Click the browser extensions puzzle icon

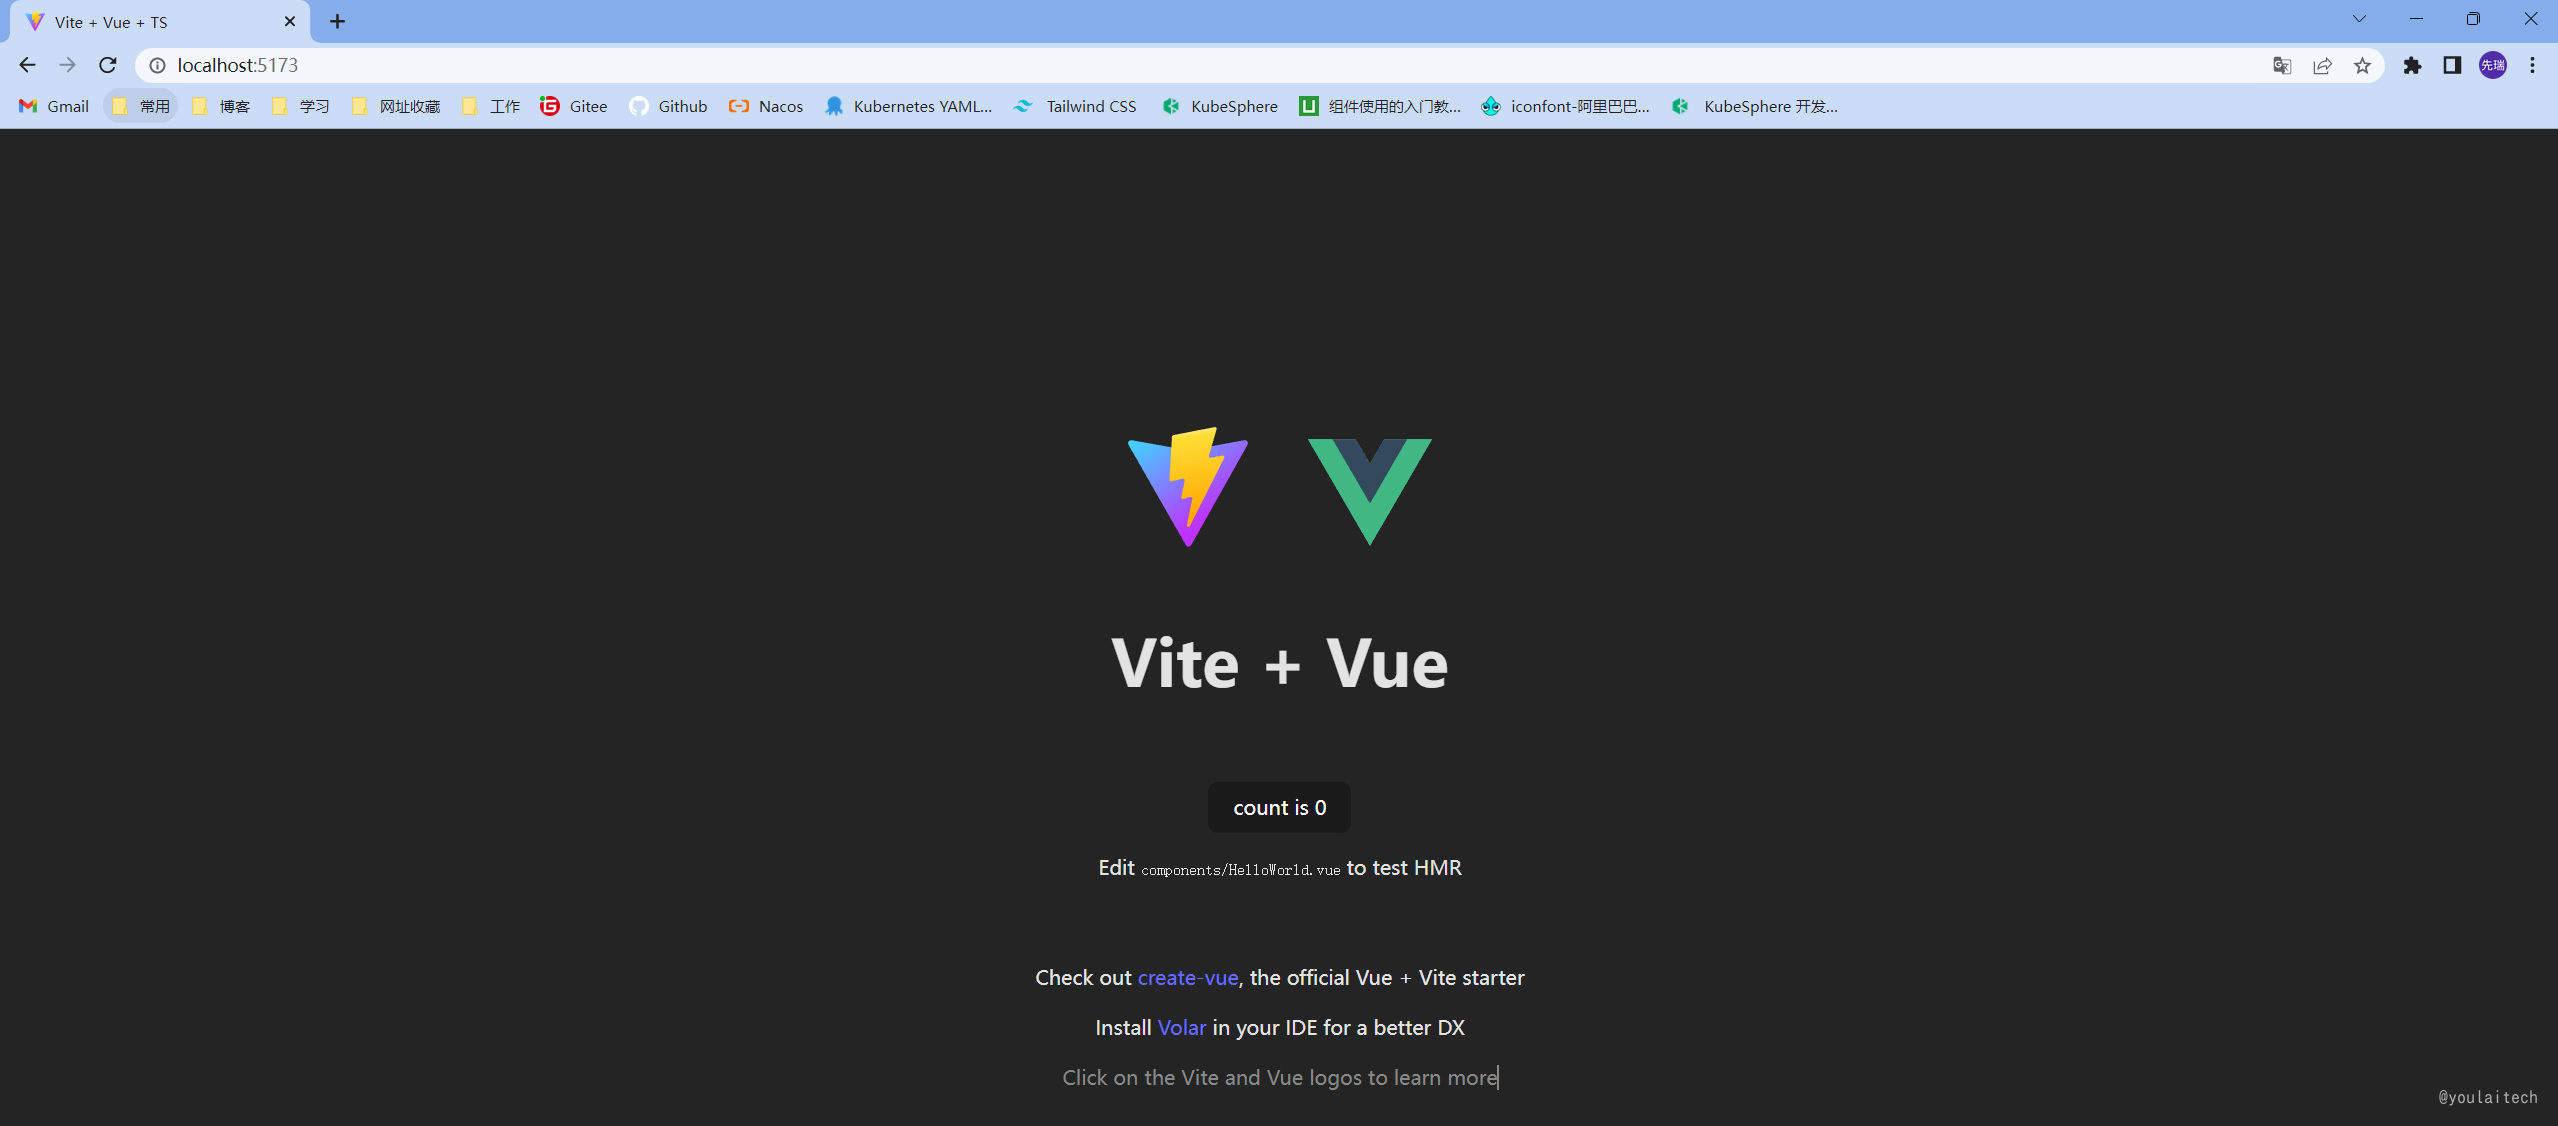click(x=2413, y=65)
